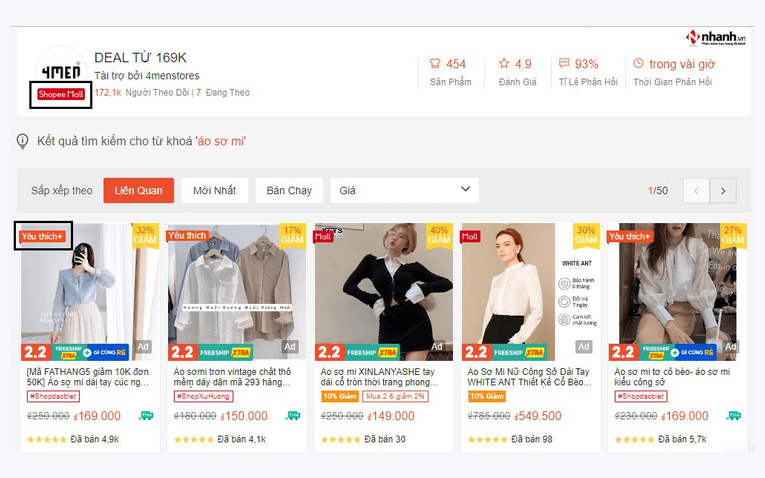Click the 27% GIẢM discount ribbon
Viewport: 765px width, 478px height.
pos(733,236)
